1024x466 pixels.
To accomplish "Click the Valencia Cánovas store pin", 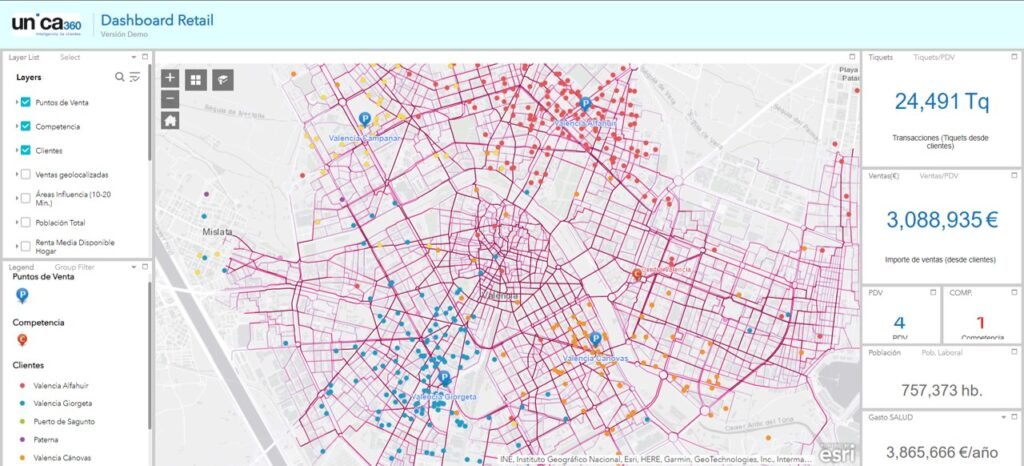I will (595, 339).
